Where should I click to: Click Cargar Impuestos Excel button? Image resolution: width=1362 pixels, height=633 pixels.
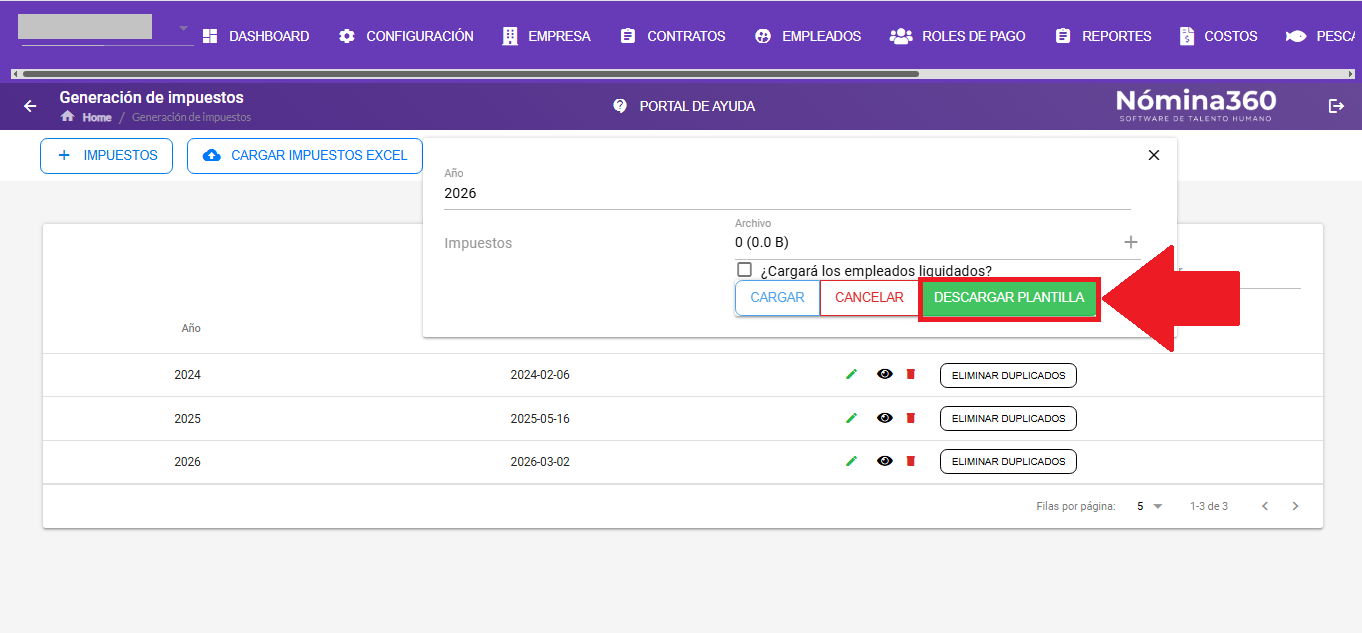[305, 156]
